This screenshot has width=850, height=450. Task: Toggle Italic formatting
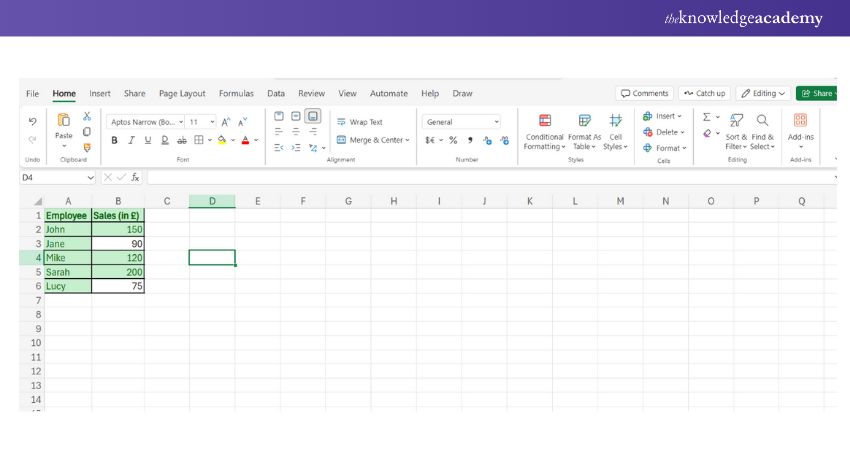coord(131,141)
